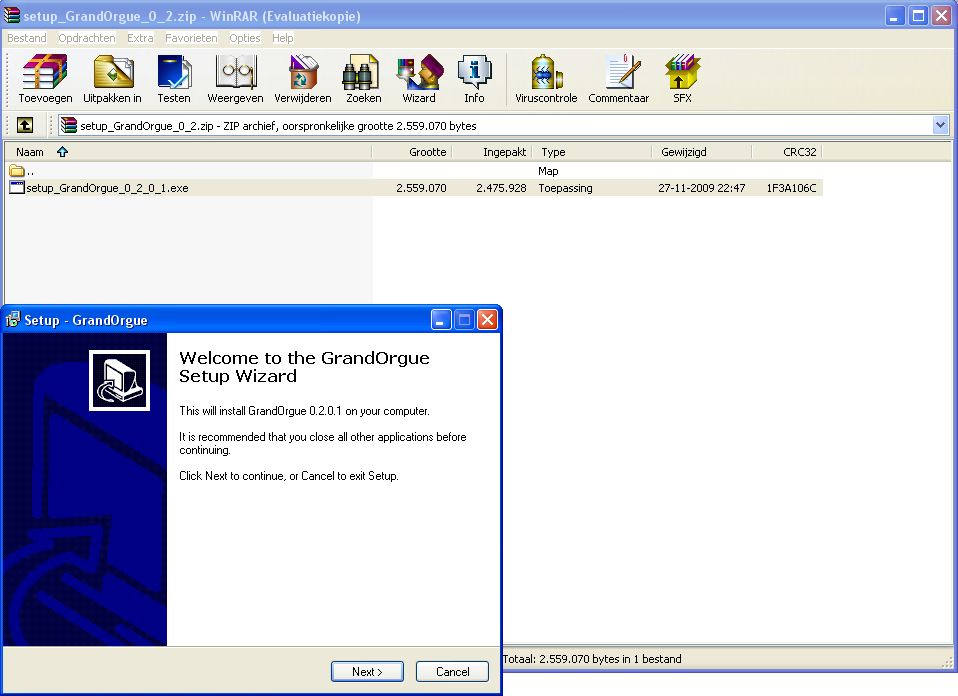Open the Opdrachten menu

click(87, 38)
